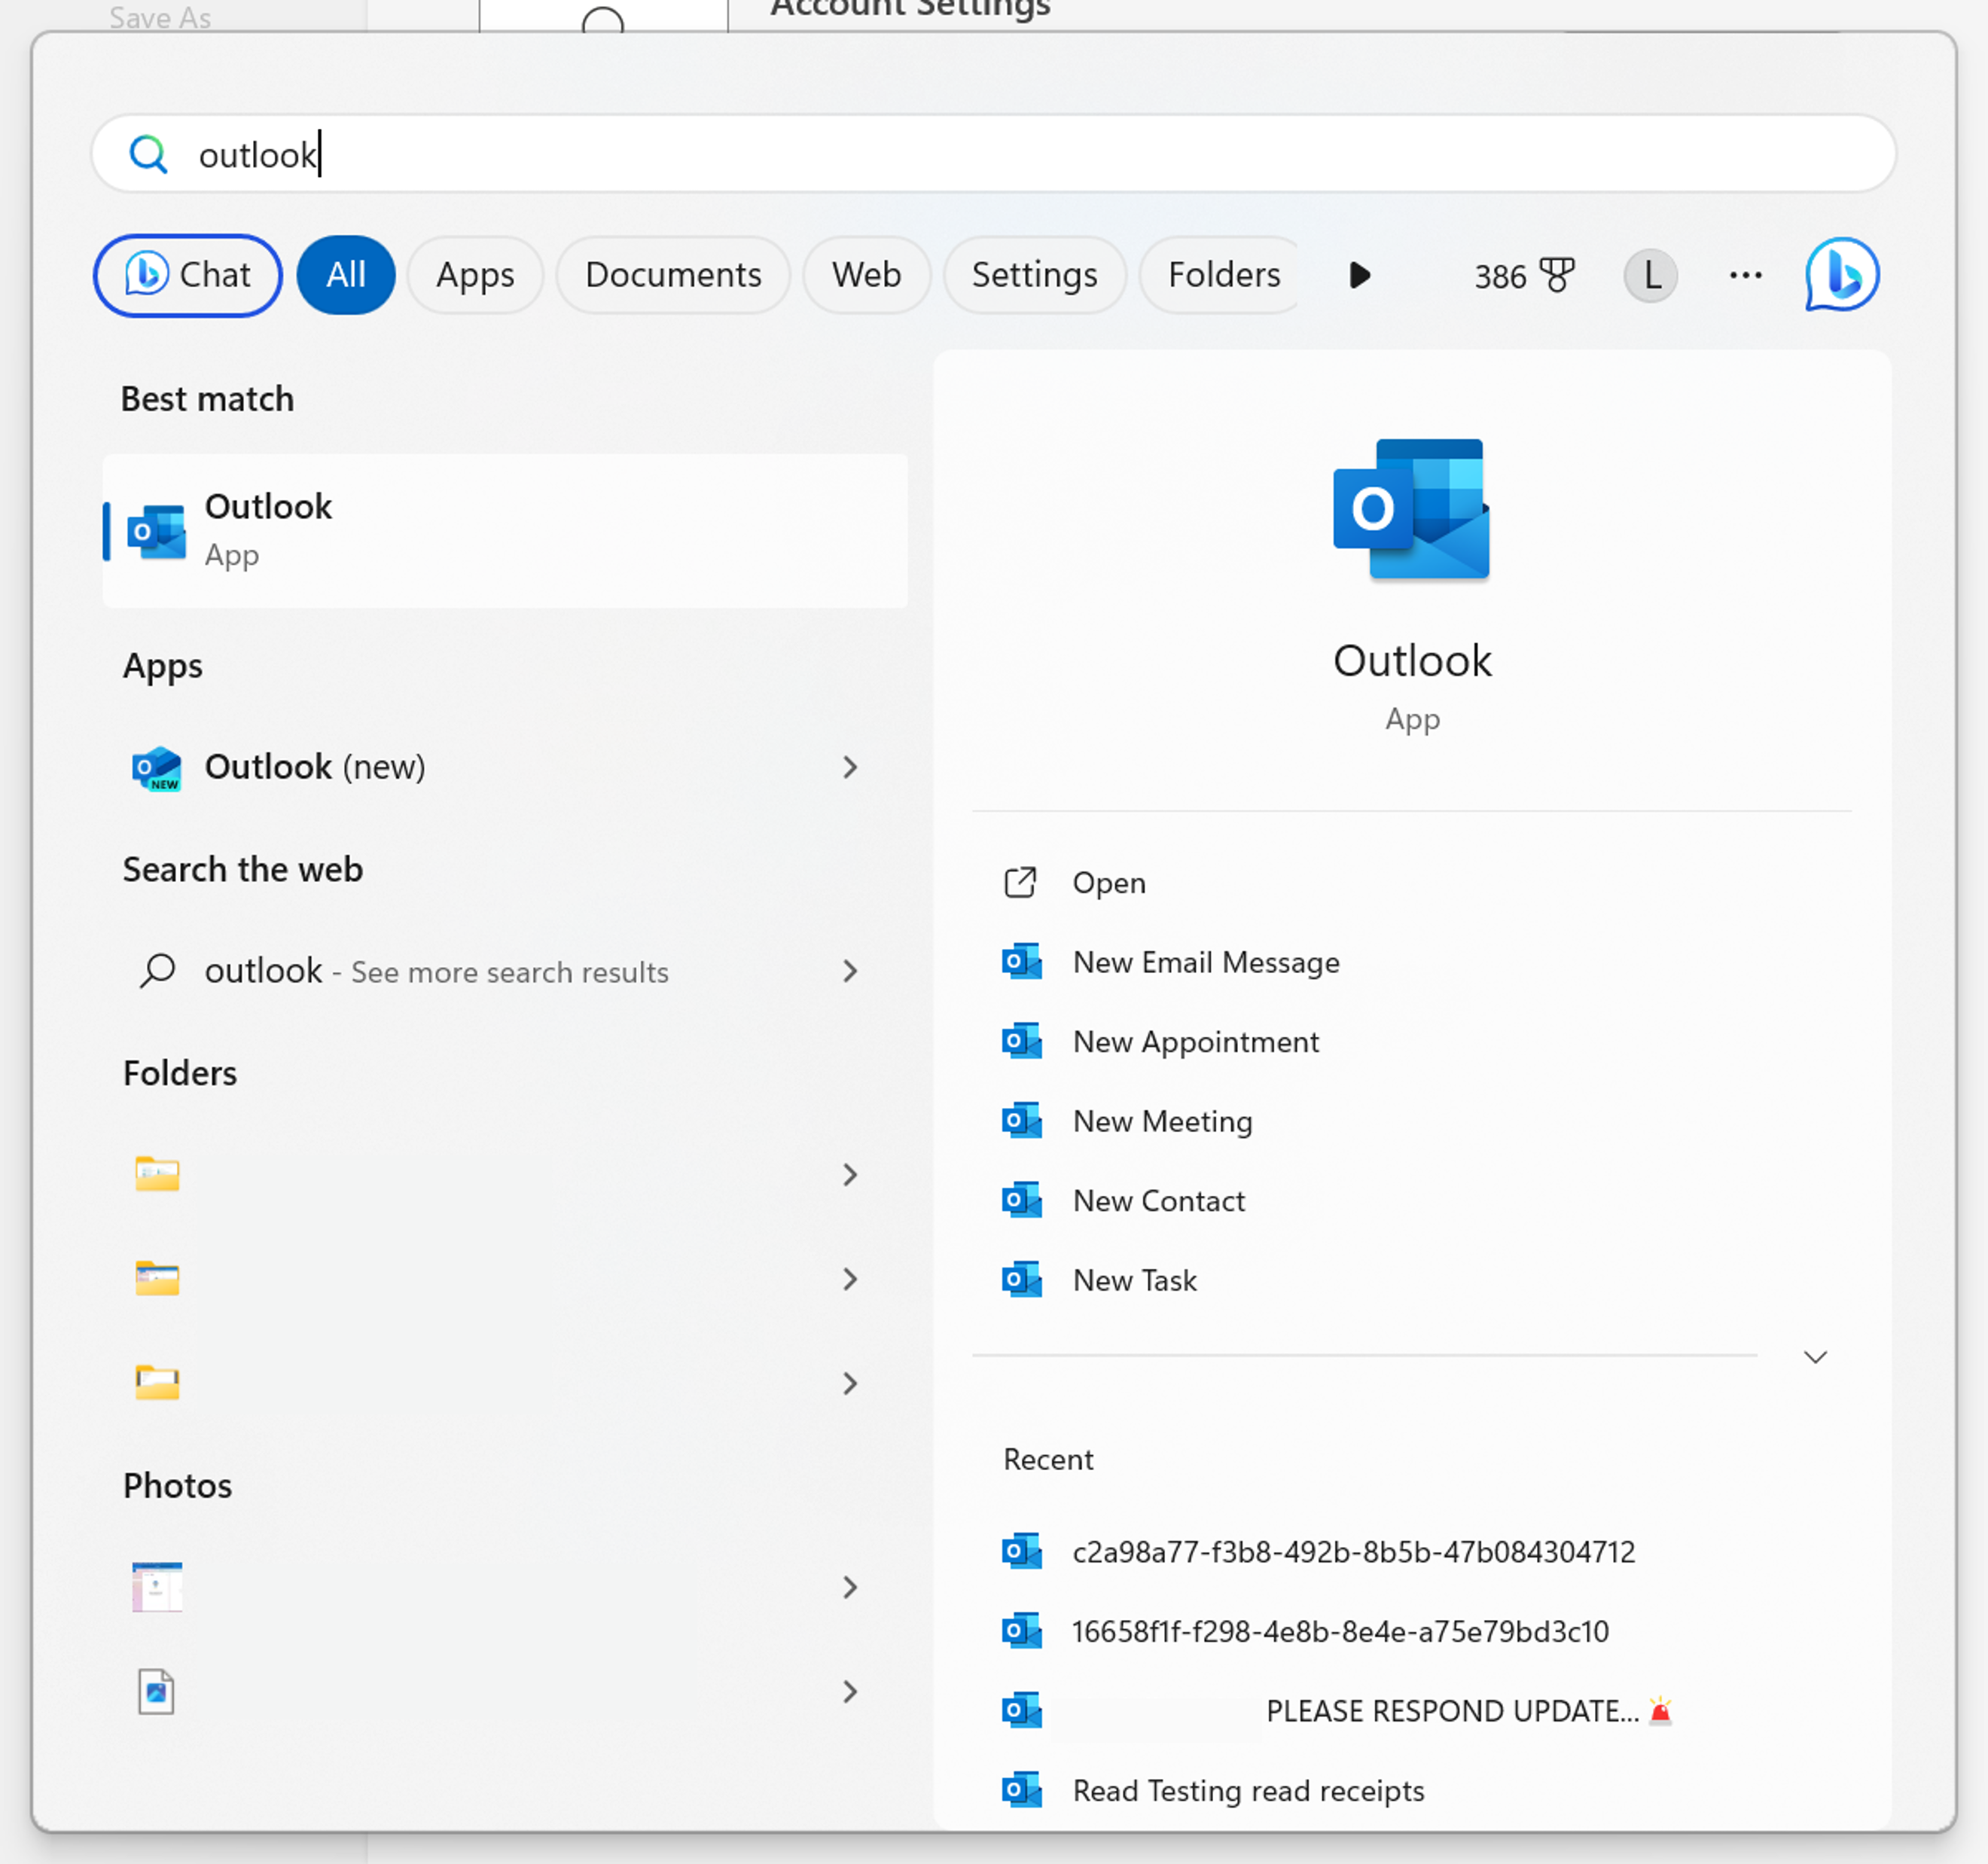
Task: Show more filters with the arrow
Action: click(1359, 275)
